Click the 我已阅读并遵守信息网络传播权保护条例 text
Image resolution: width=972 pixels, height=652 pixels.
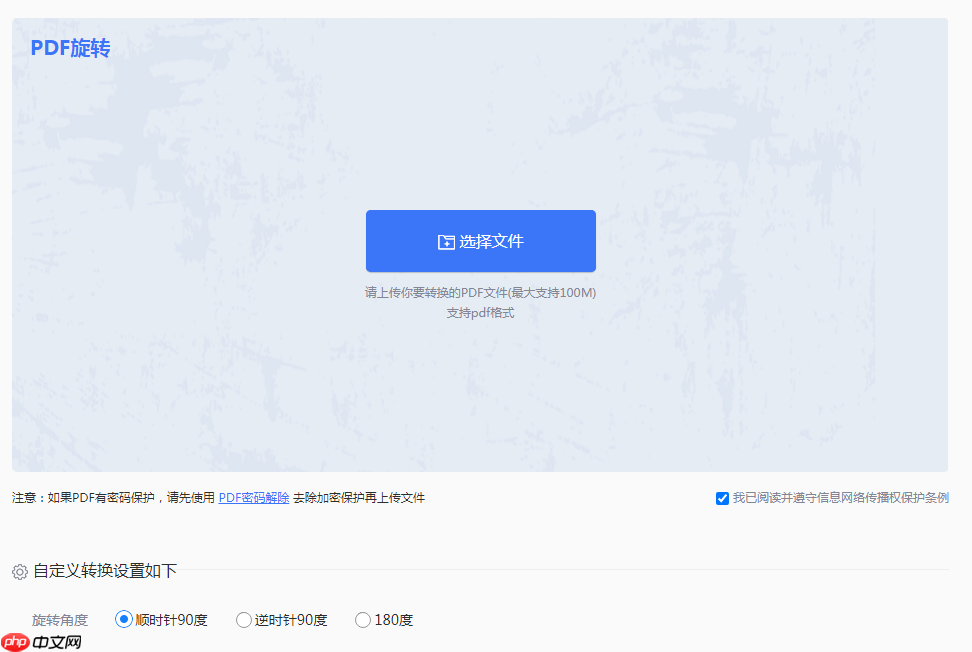[x=841, y=498]
